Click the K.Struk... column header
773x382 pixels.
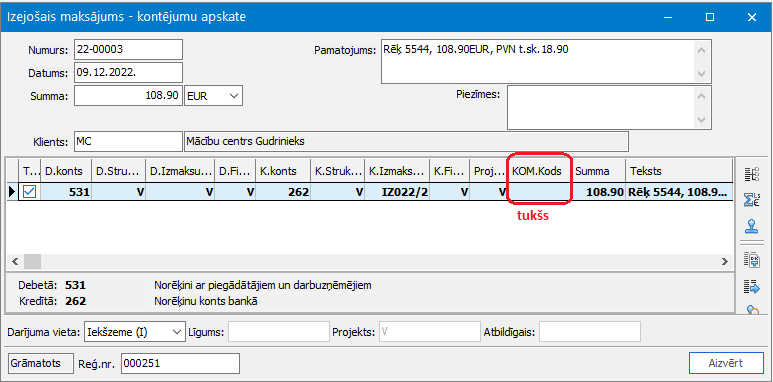[337, 171]
